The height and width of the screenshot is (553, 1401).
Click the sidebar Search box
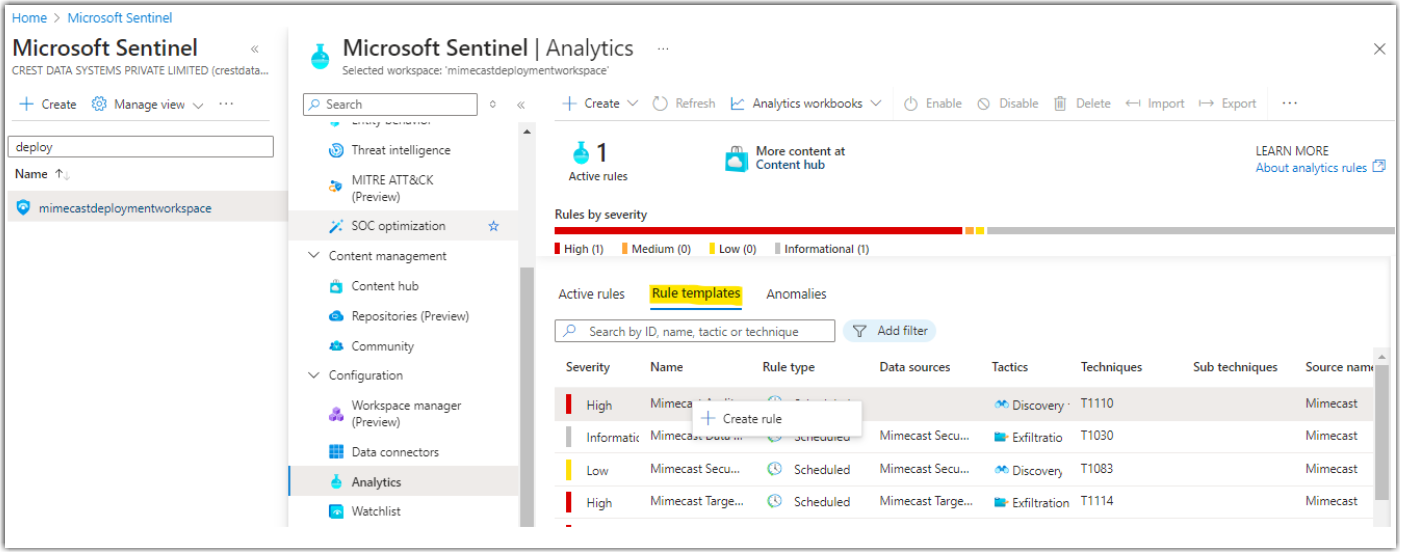[390, 104]
